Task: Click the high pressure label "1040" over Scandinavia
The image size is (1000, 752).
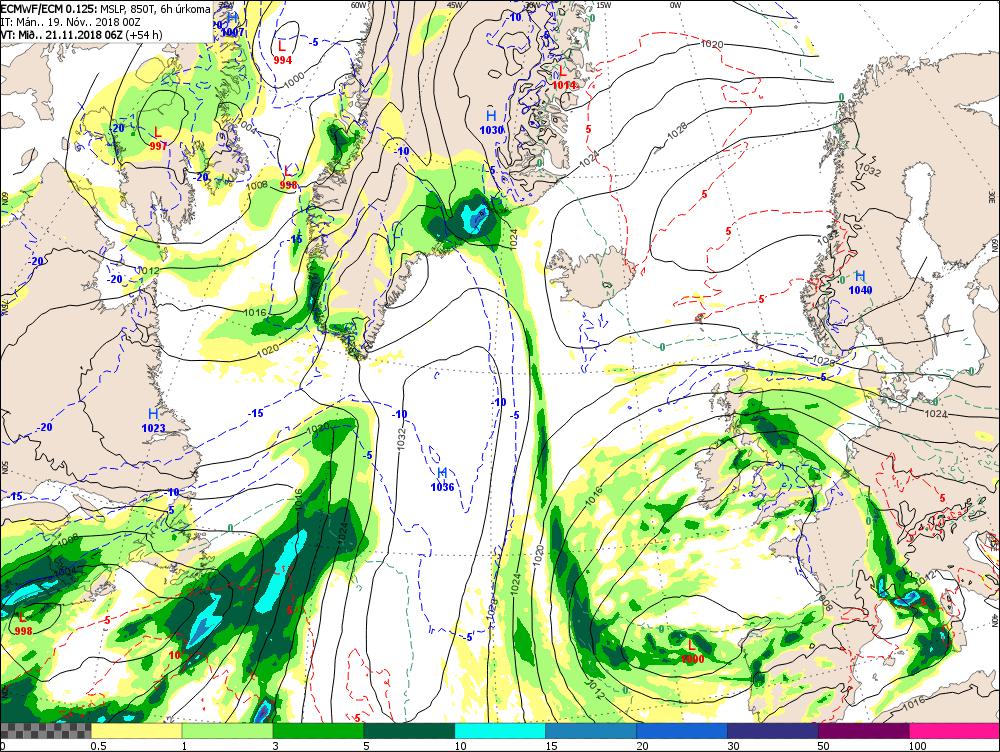Action: pyautogui.click(x=860, y=290)
